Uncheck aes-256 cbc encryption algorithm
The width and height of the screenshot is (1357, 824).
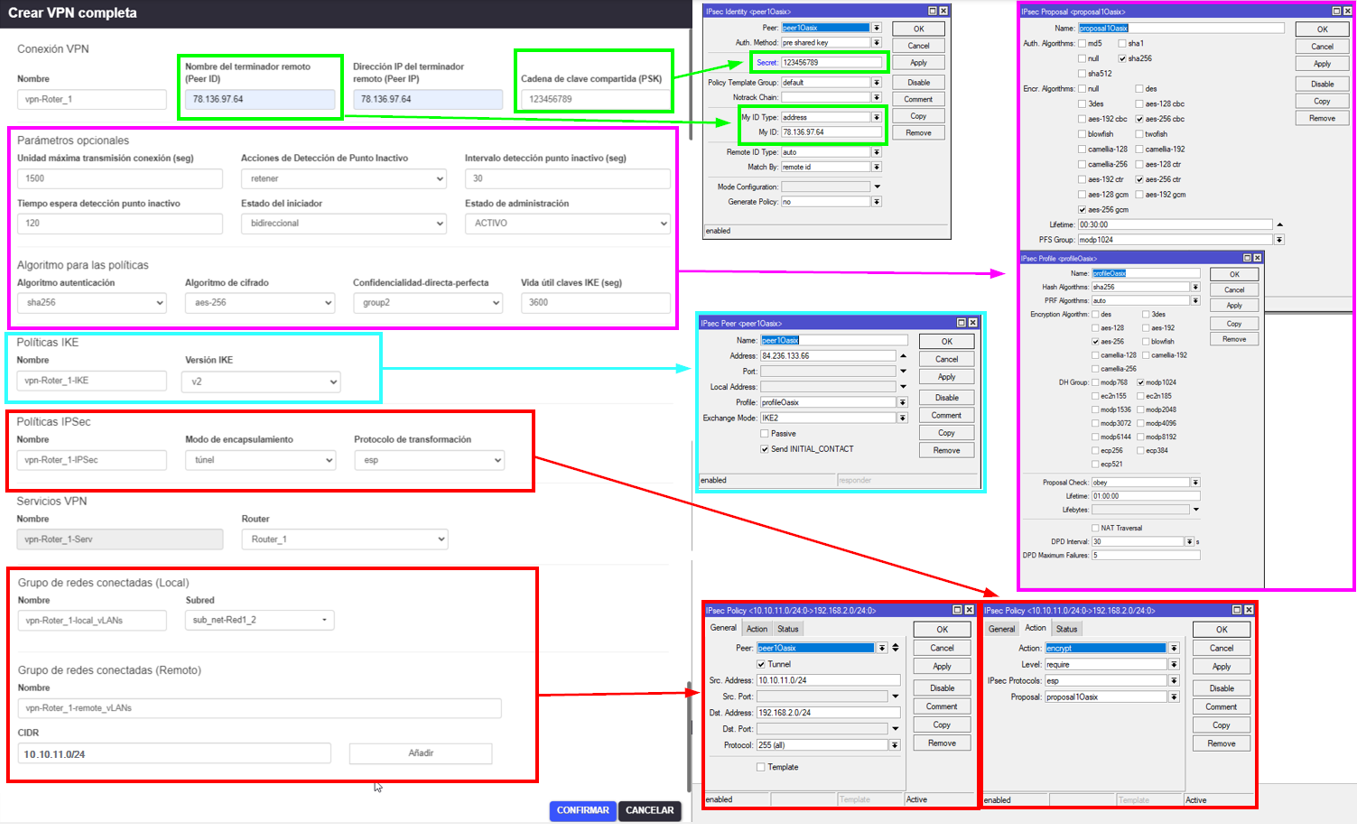[1140, 119]
